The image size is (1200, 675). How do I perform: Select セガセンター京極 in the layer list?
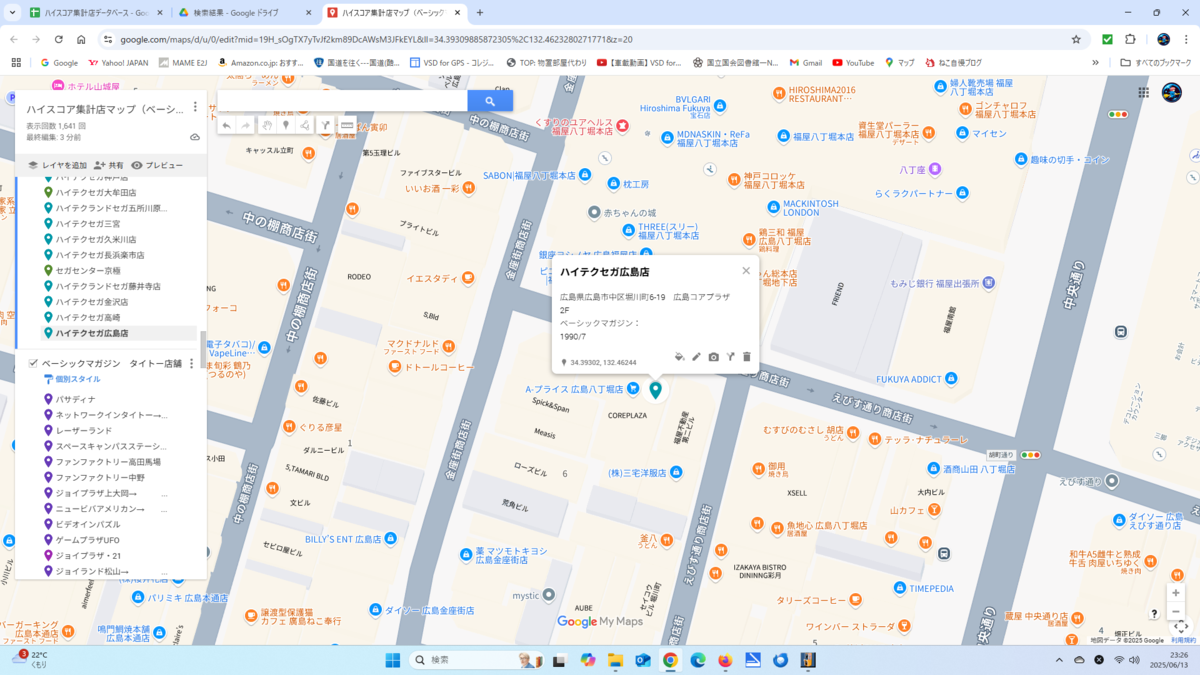(88, 271)
